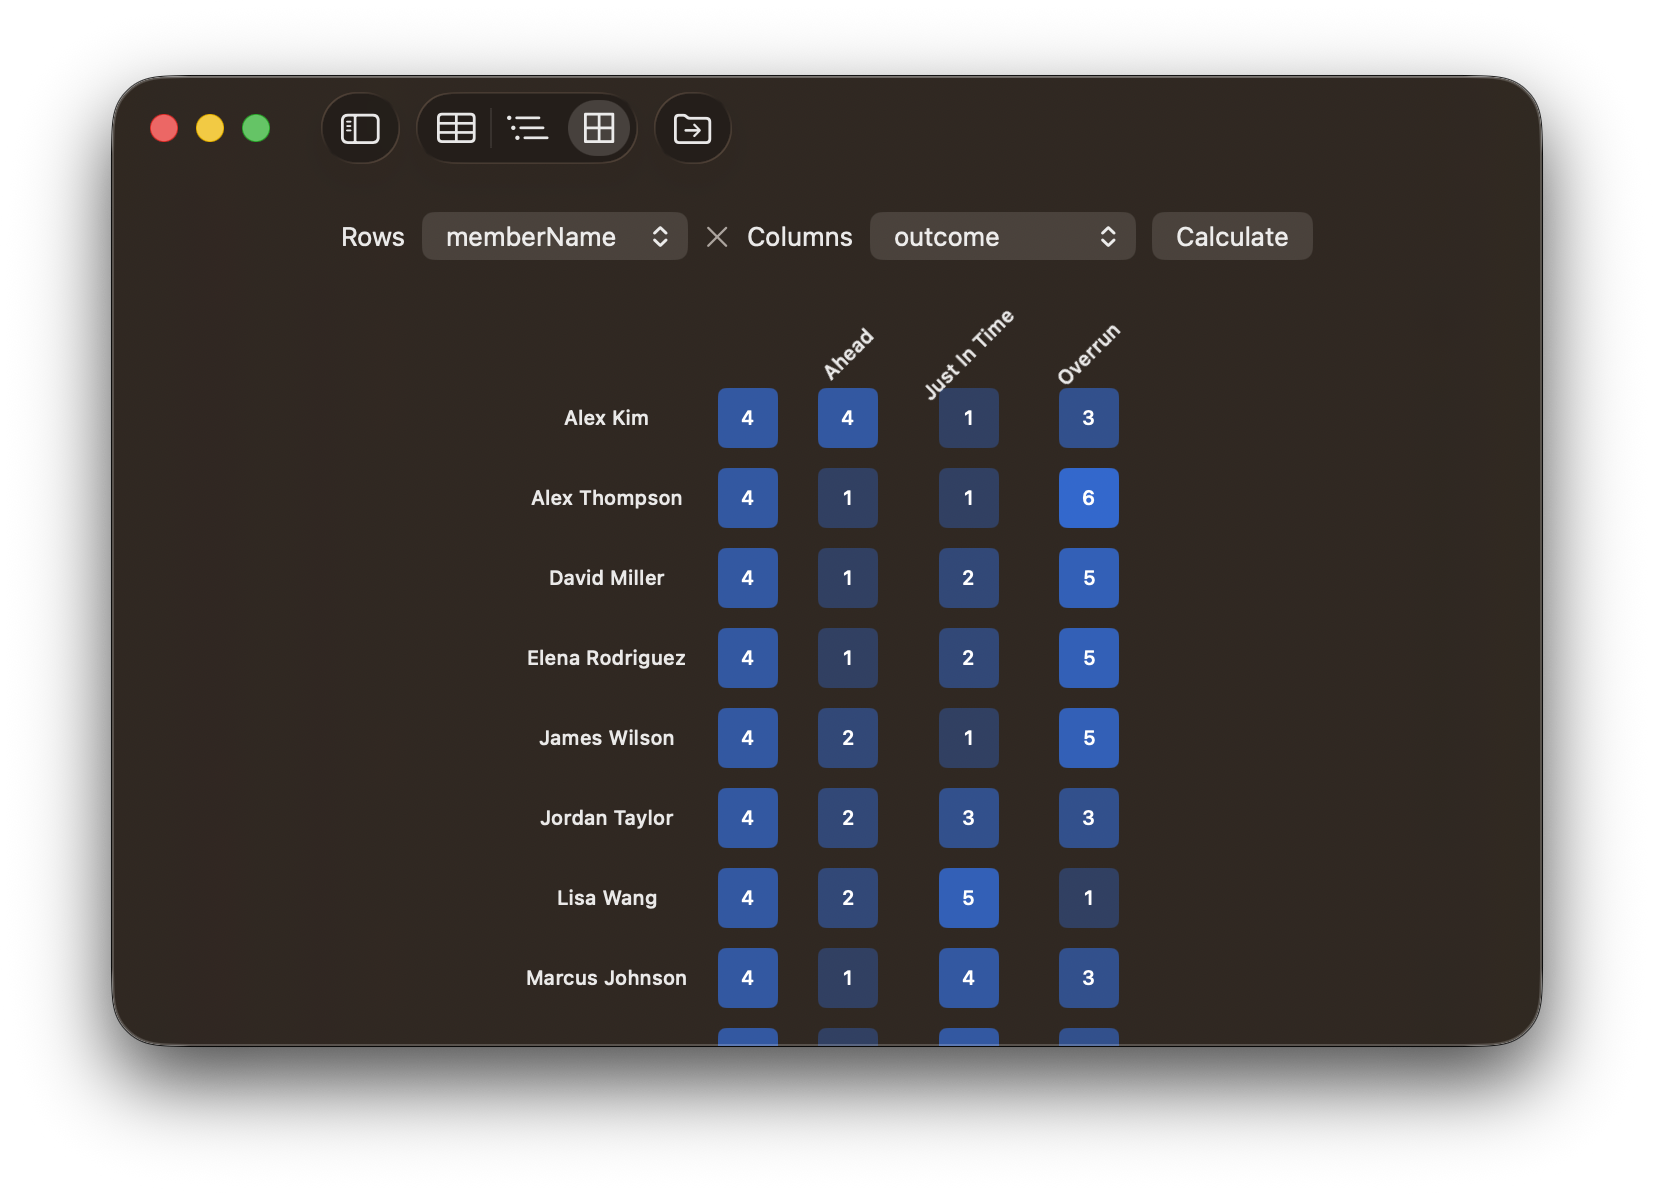The height and width of the screenshot is (1194, 1654).
Task: Click the red close window button
Action: coord(164,129)
